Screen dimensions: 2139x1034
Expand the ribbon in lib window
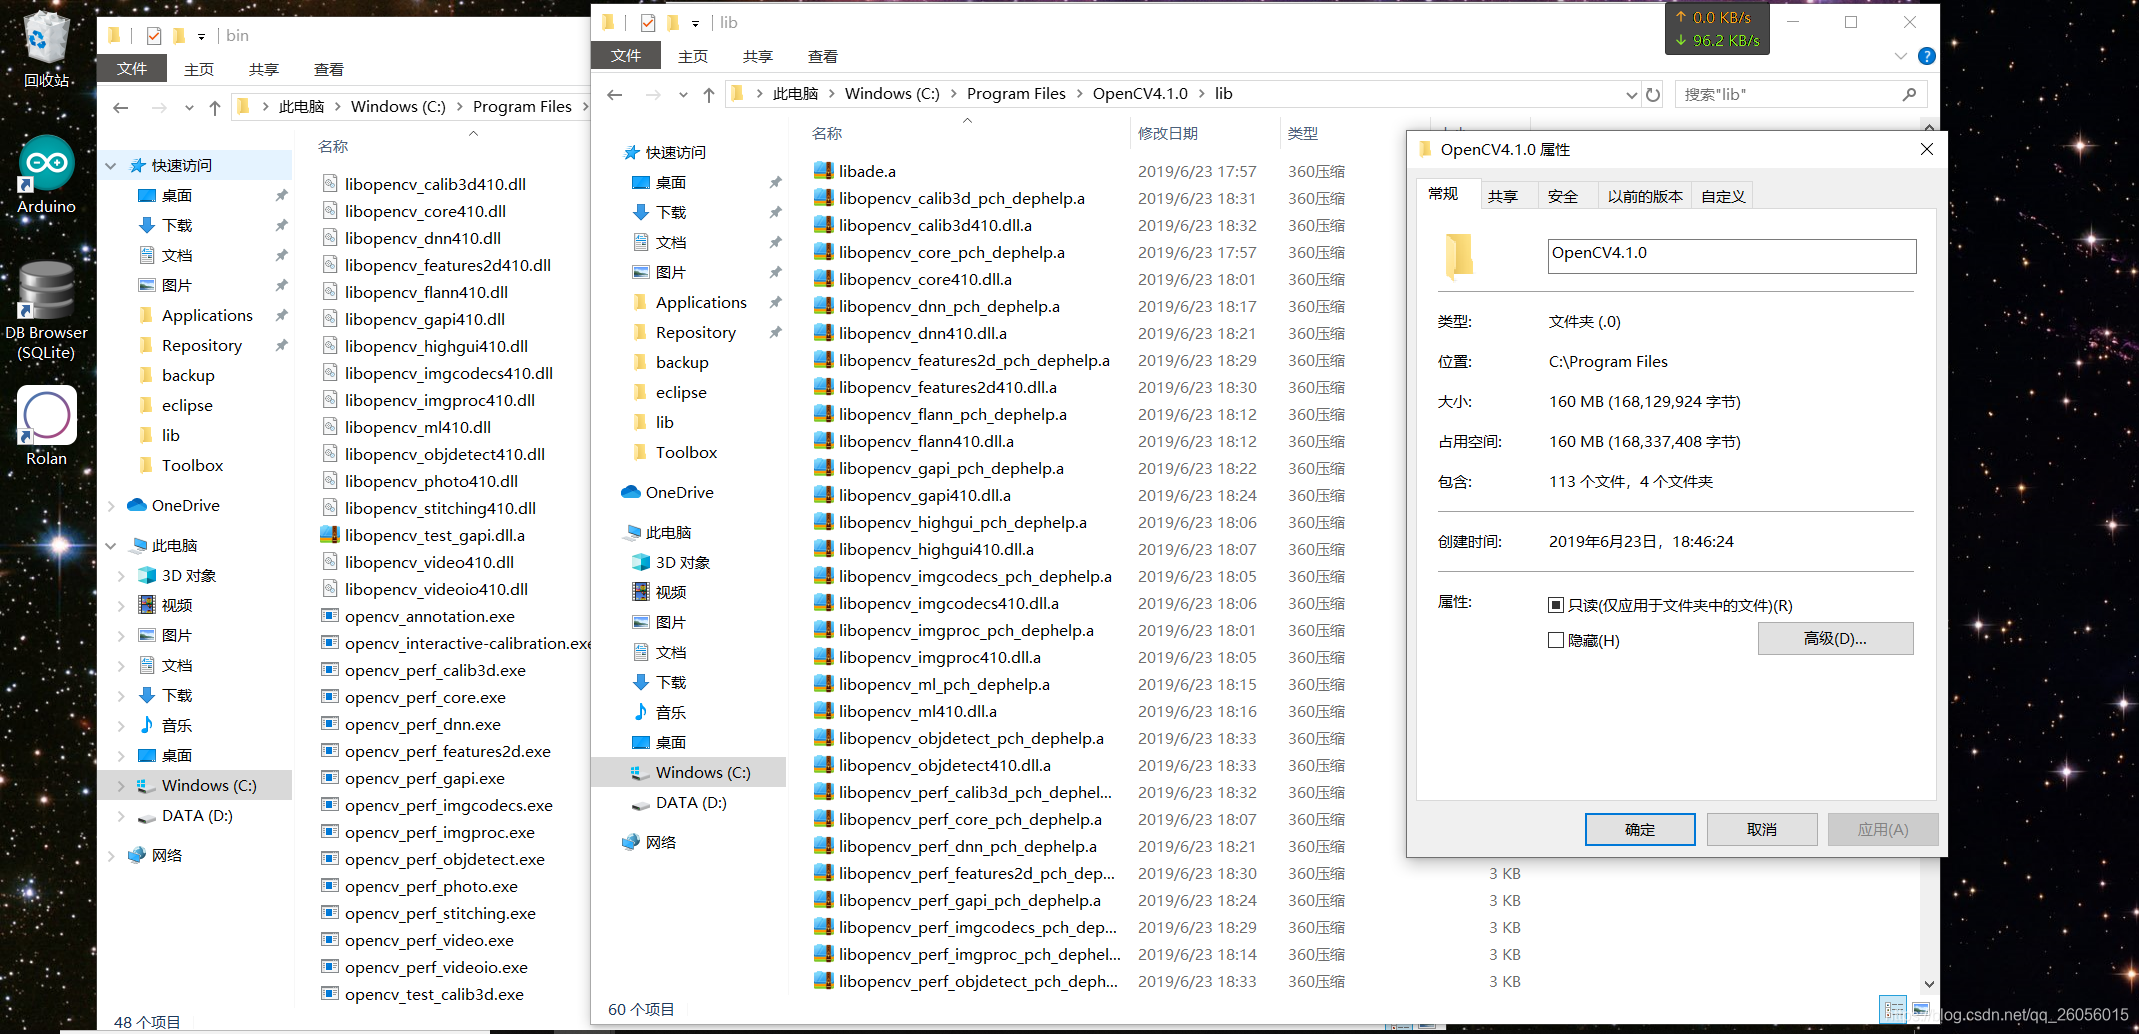coord(1900,57)
